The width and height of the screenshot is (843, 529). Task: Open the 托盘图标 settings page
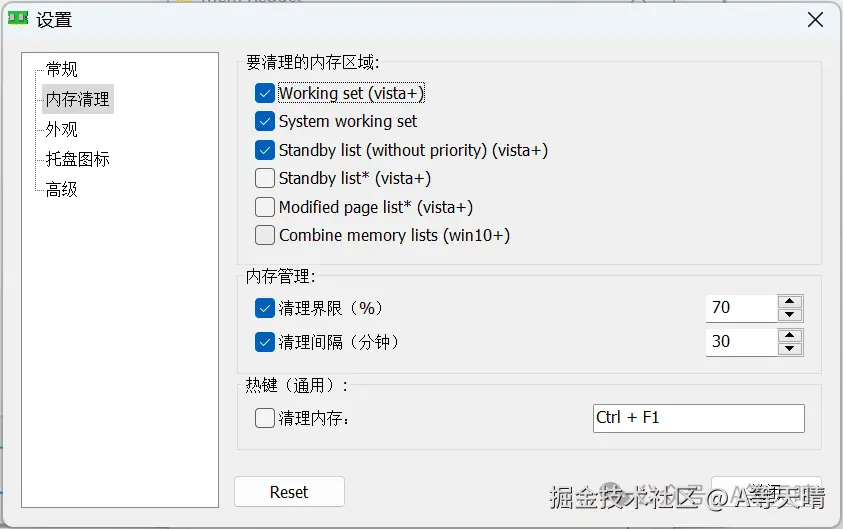pyautogui.click(x=78, y=159)
